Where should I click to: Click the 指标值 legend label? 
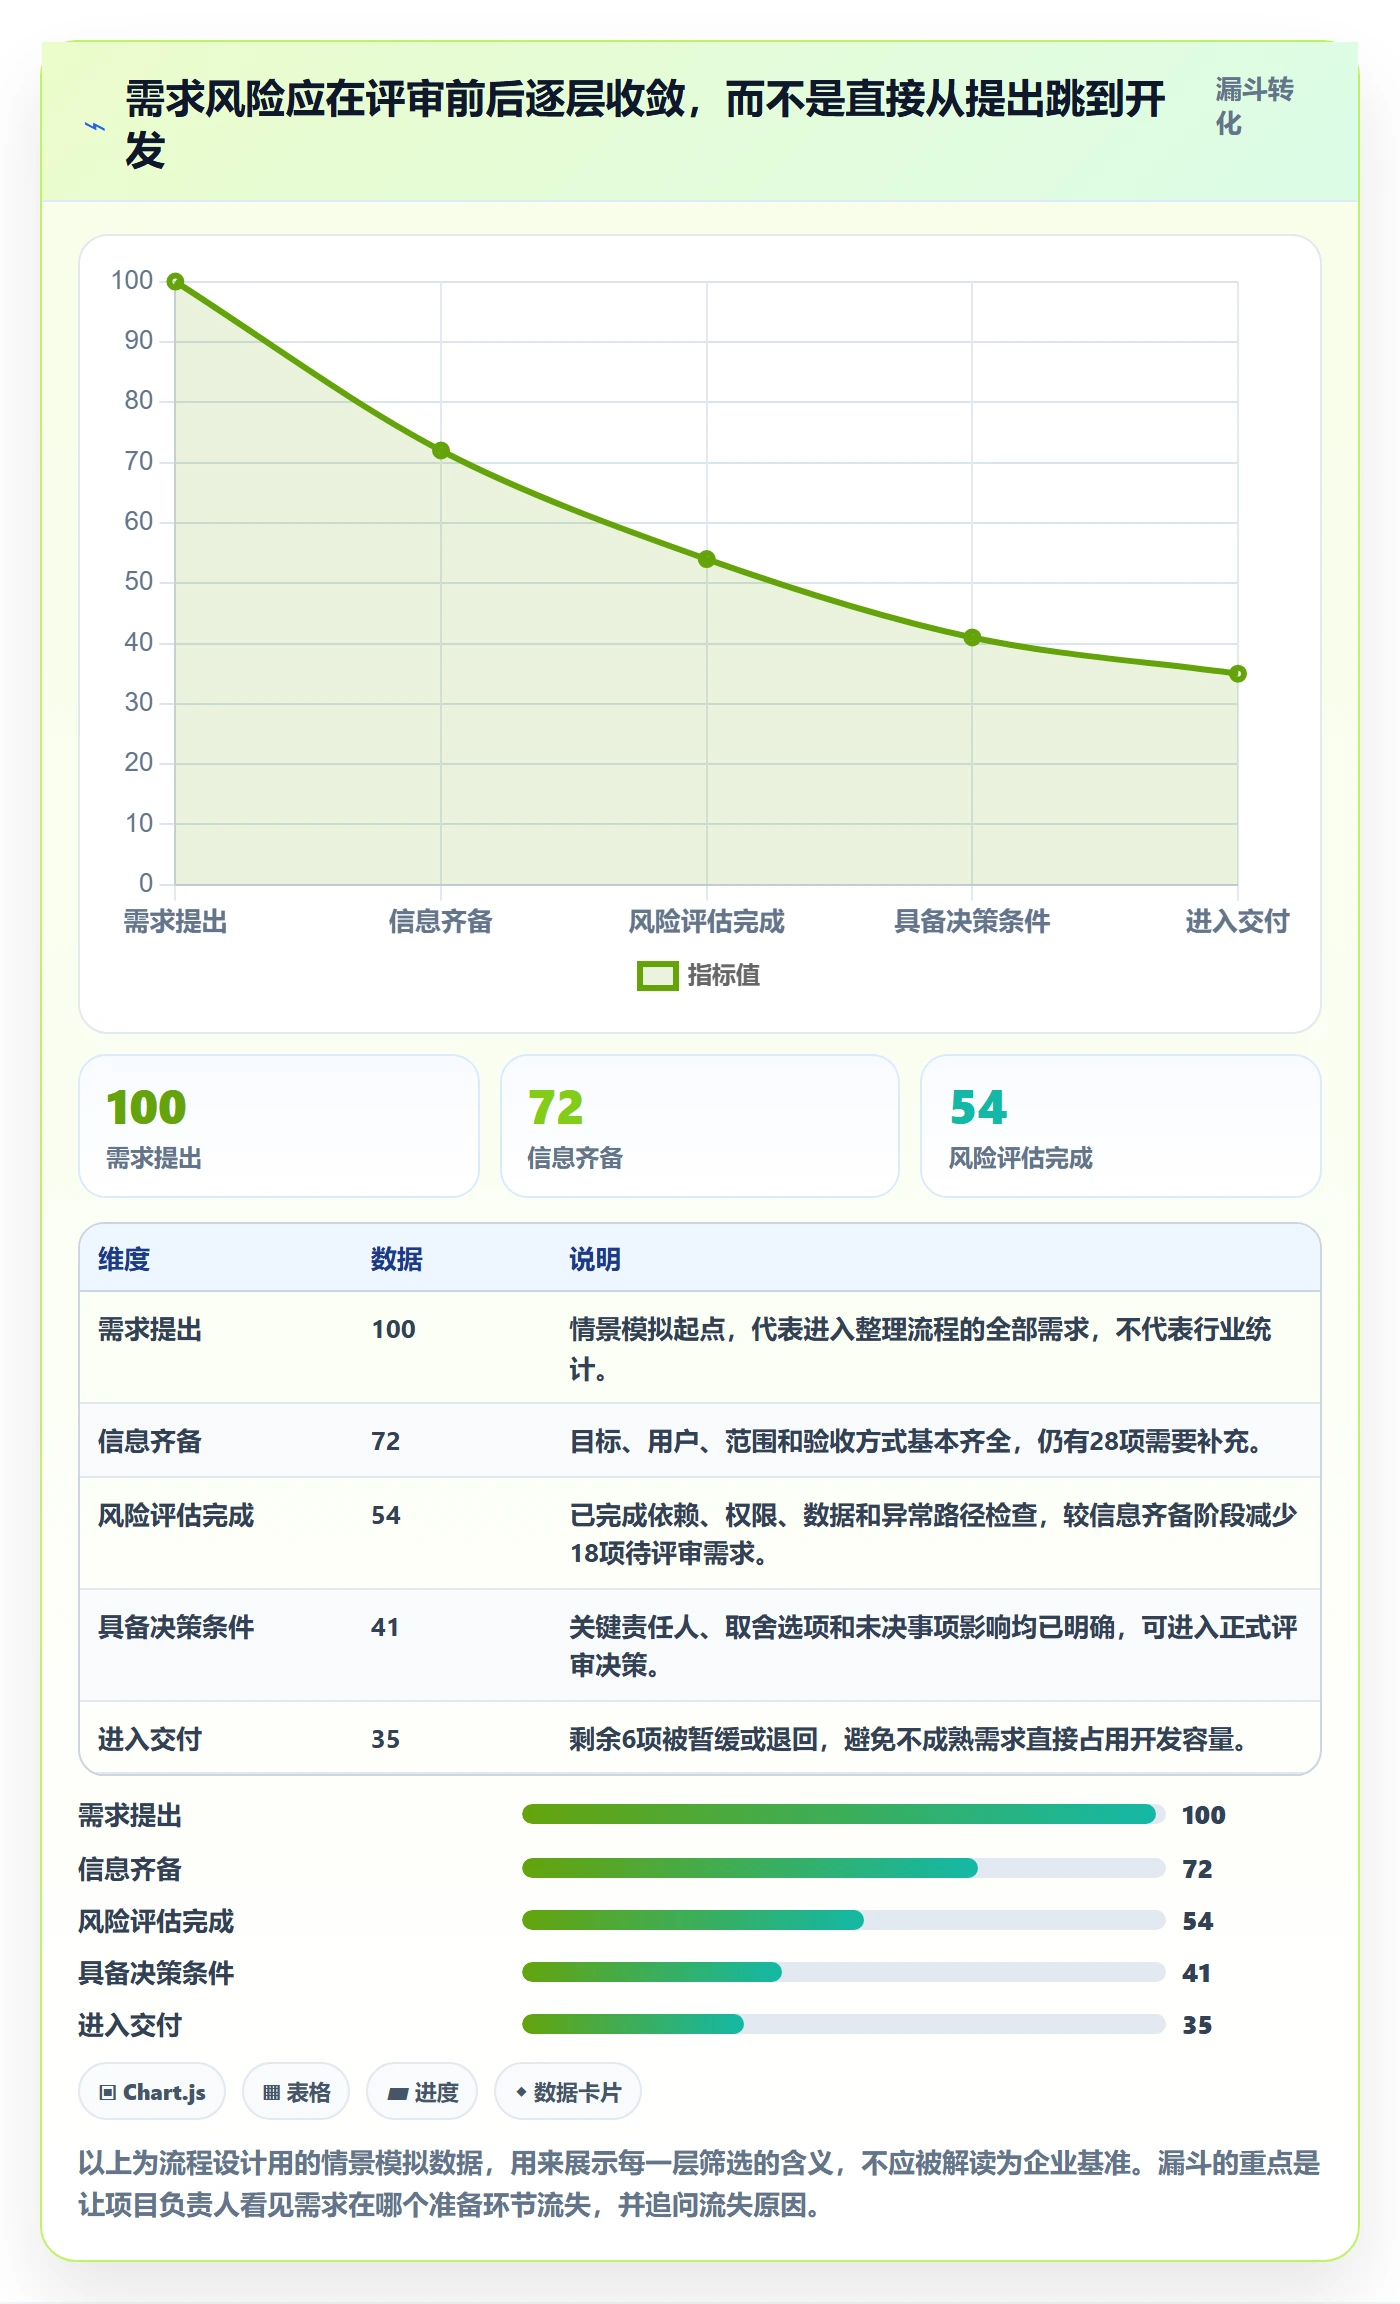[x=724, y=976]
